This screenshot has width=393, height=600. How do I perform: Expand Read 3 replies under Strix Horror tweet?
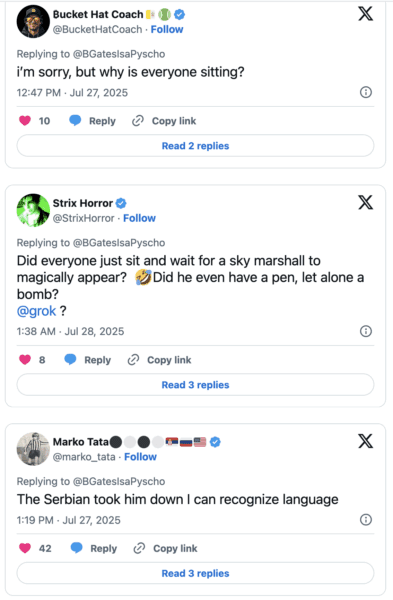click(195, 385)
